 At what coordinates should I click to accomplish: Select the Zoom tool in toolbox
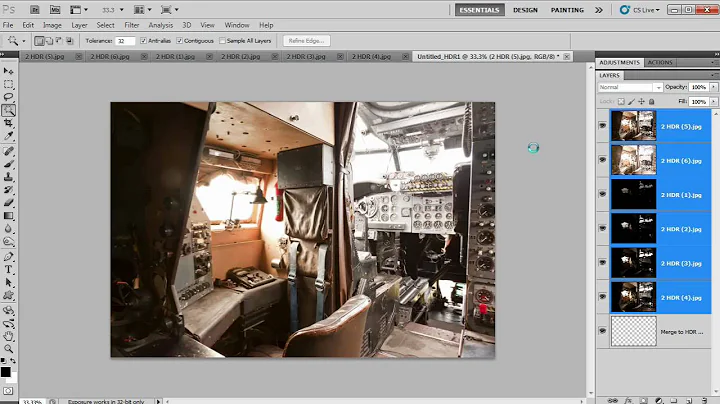coord(8,349)
